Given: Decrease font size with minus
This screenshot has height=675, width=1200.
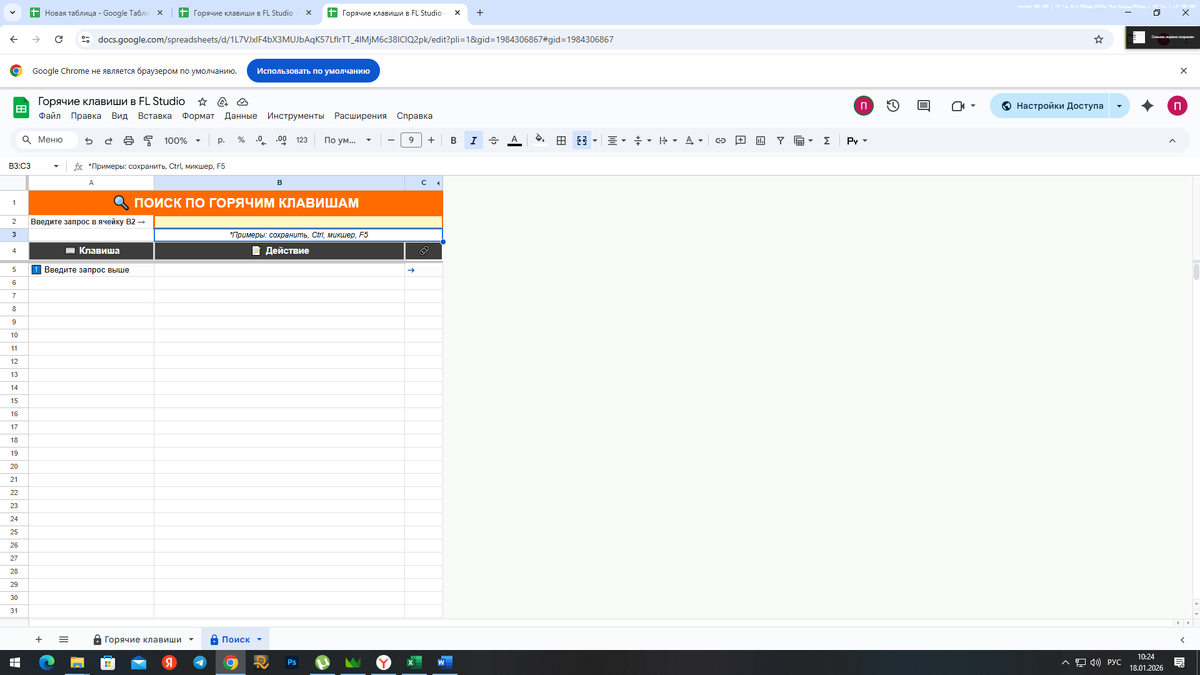Looking at the screenshot, I should (391, 140).
